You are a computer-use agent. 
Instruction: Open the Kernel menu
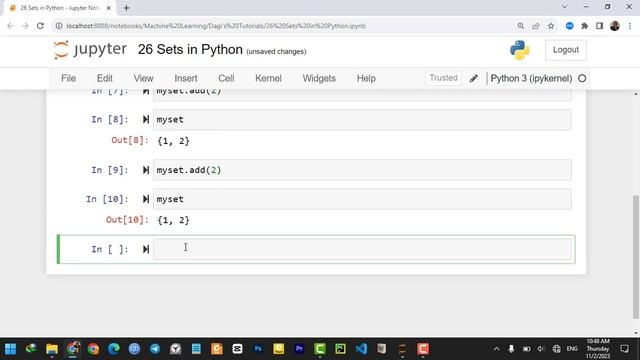(x=268, y=78)
